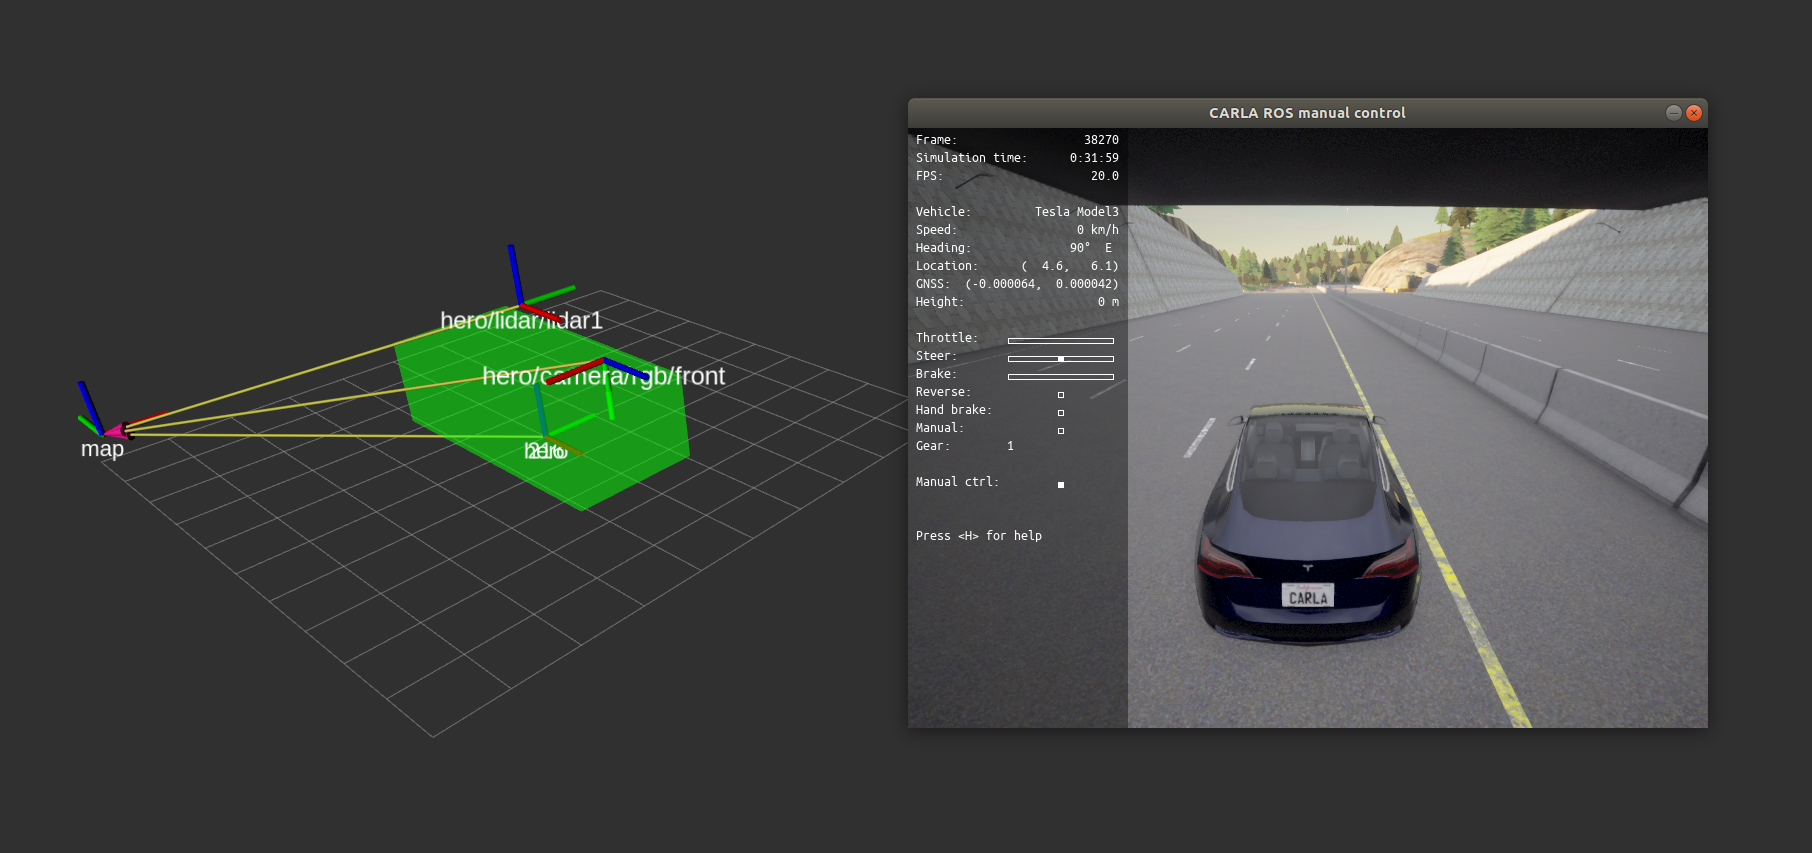Click the Gear value 1

pyautogui.click(x=1010, y=446)
